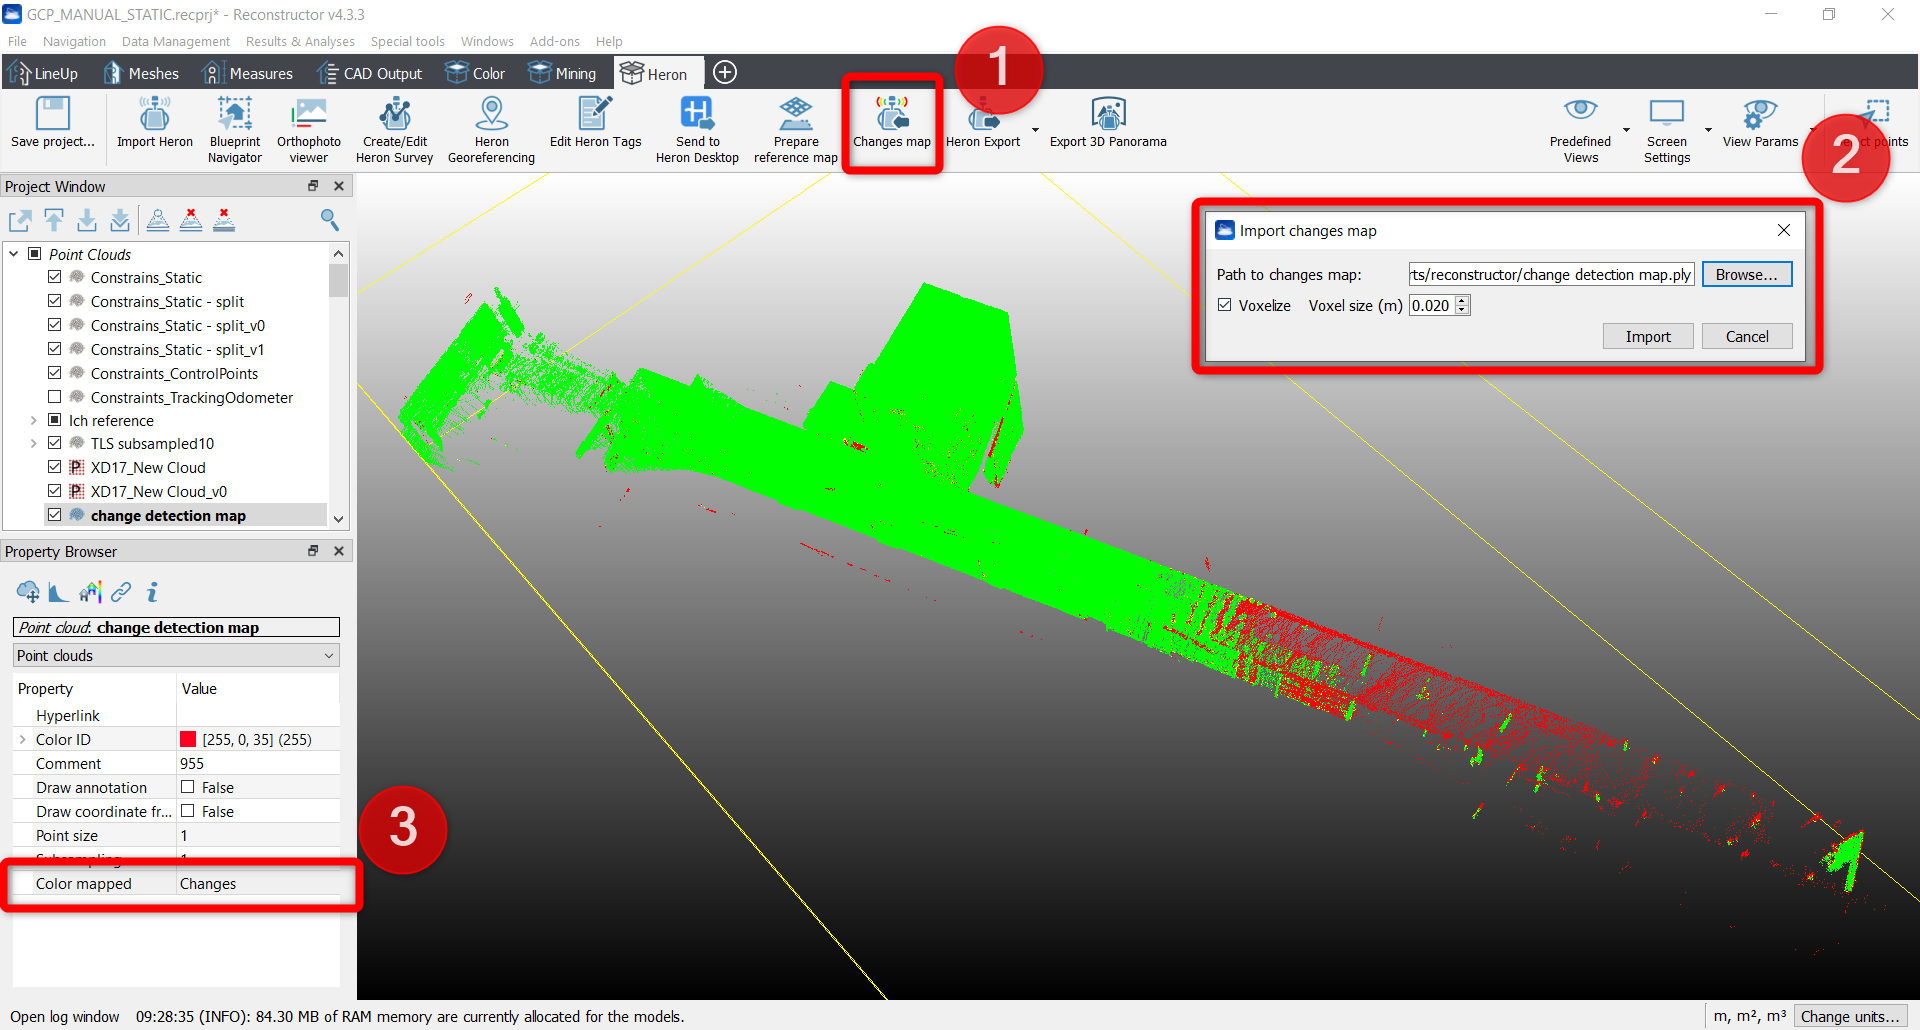Toggle the Draw annotation checkbox
The image size is (1920, 1030).
(188, 787)
